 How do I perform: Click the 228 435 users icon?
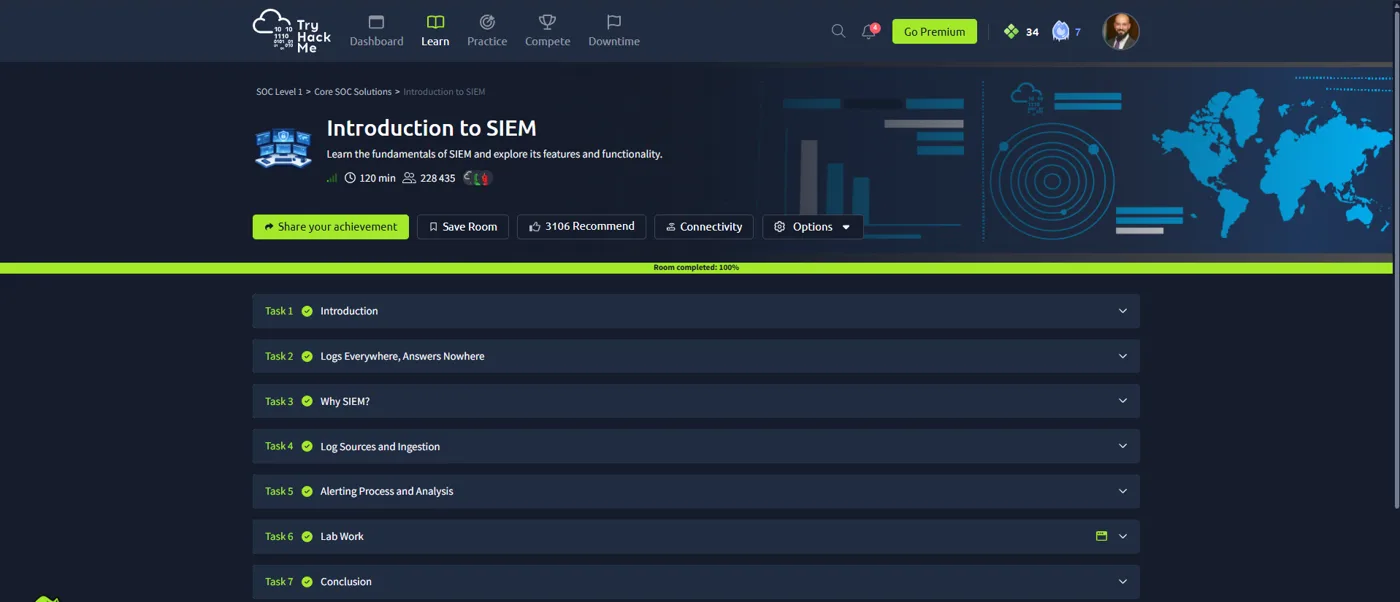[409, 178]
